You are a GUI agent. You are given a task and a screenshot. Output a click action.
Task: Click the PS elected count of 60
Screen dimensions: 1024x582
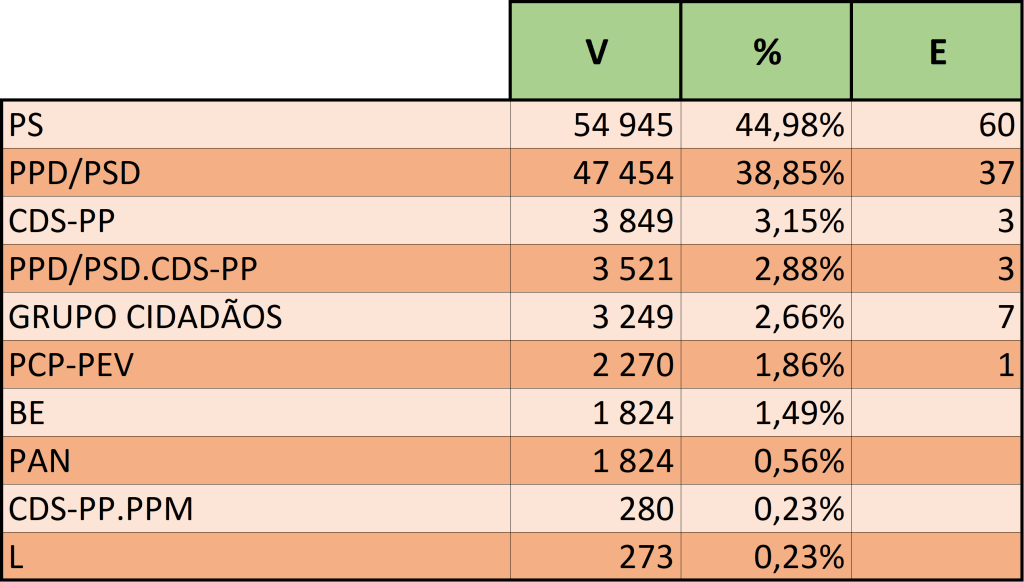coord(997,125)
